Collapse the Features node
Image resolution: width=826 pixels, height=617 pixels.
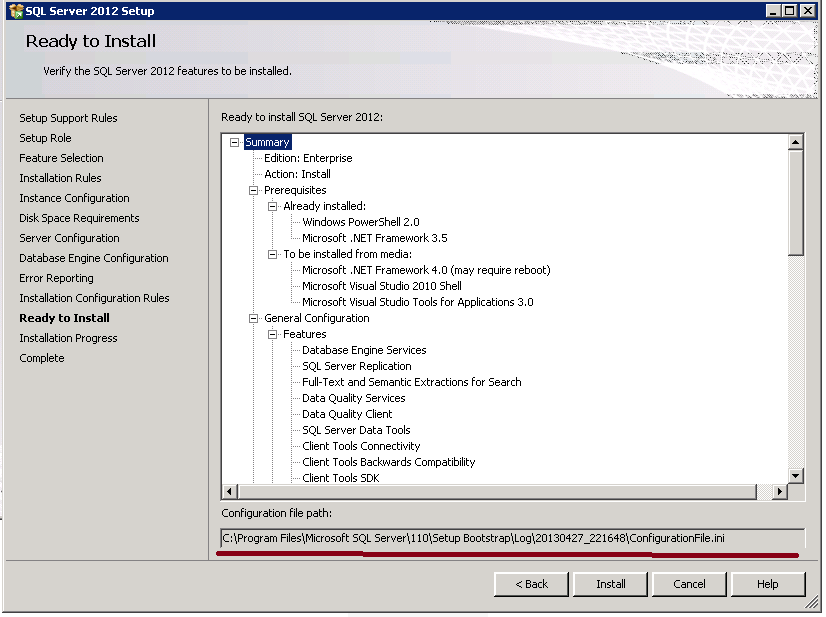pyautogui.click(x=272, y=334)
